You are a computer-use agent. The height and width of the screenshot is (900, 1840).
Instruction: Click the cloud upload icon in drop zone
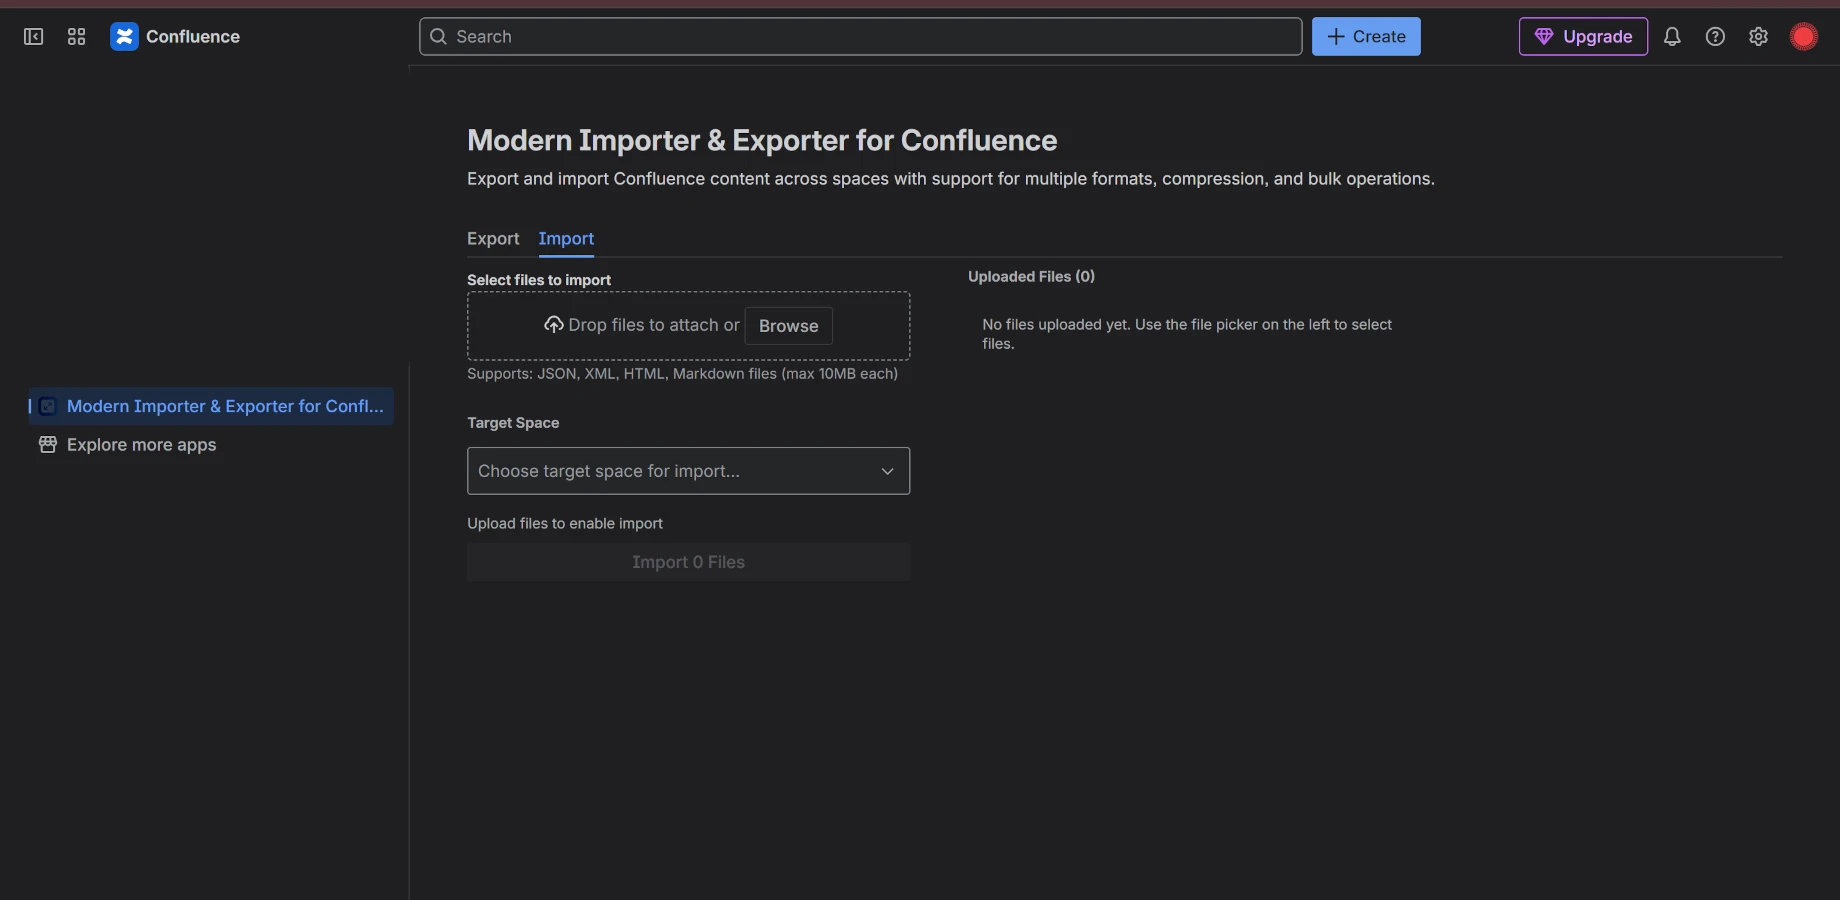pos(553,325)
